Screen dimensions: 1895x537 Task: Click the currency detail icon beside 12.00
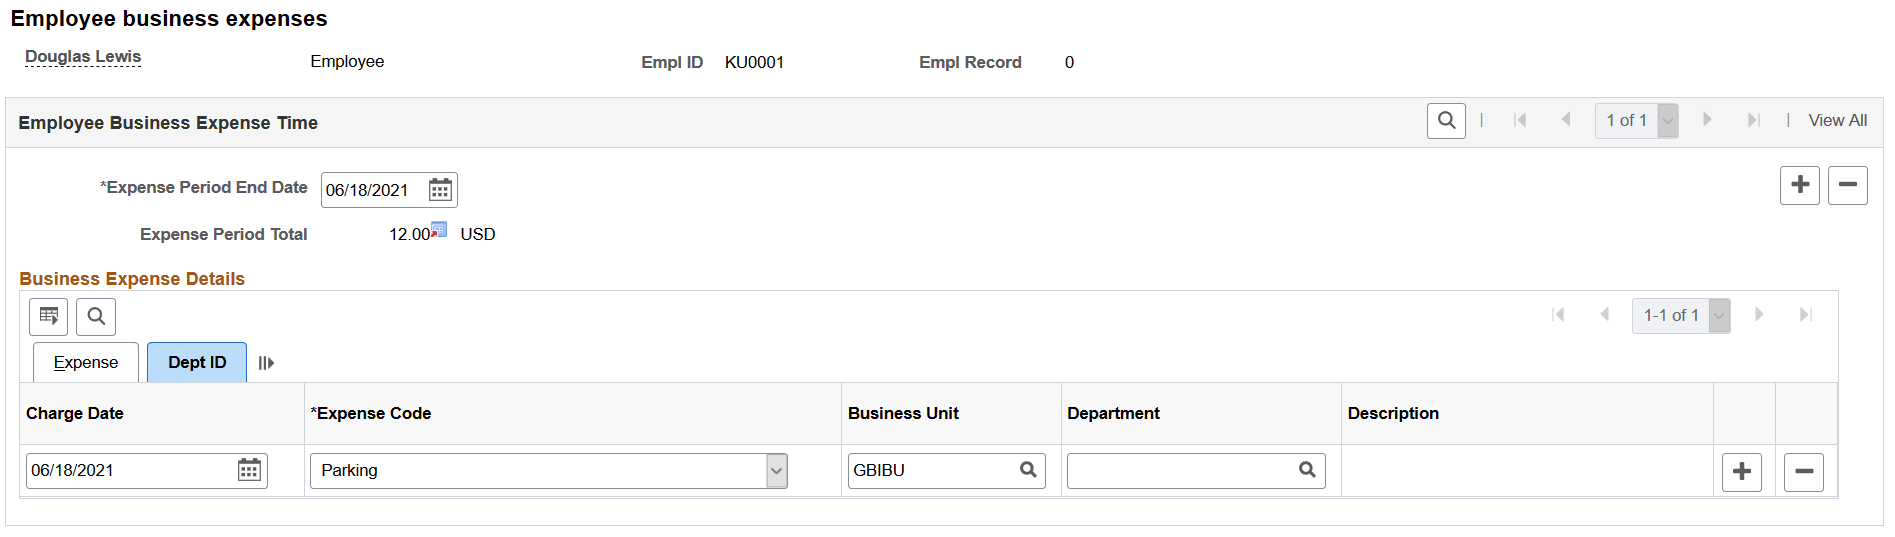tap(439, 229)
